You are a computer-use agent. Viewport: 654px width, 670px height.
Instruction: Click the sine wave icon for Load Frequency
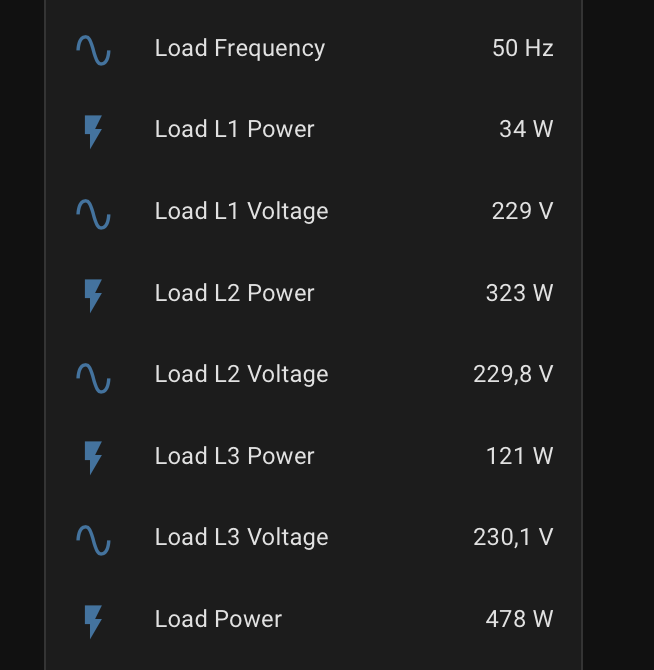click(x=94, y=50)
